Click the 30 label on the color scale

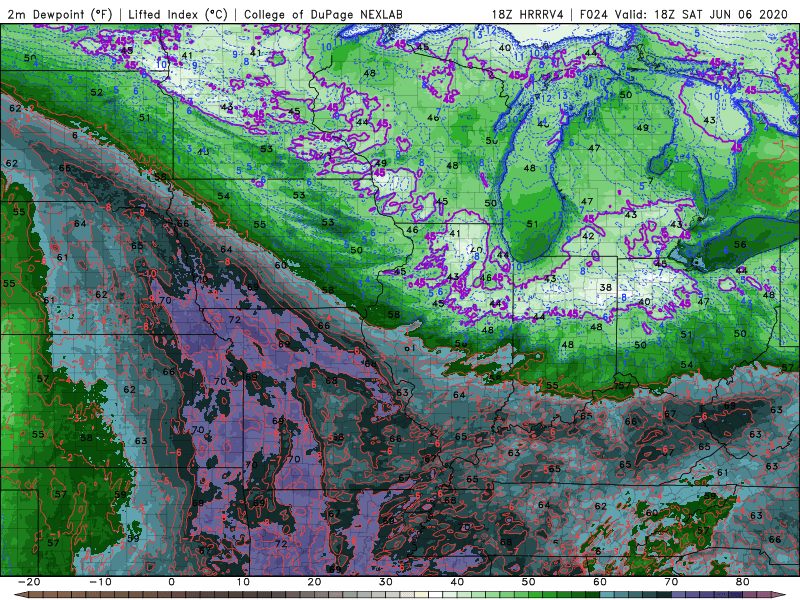(386, 582)
